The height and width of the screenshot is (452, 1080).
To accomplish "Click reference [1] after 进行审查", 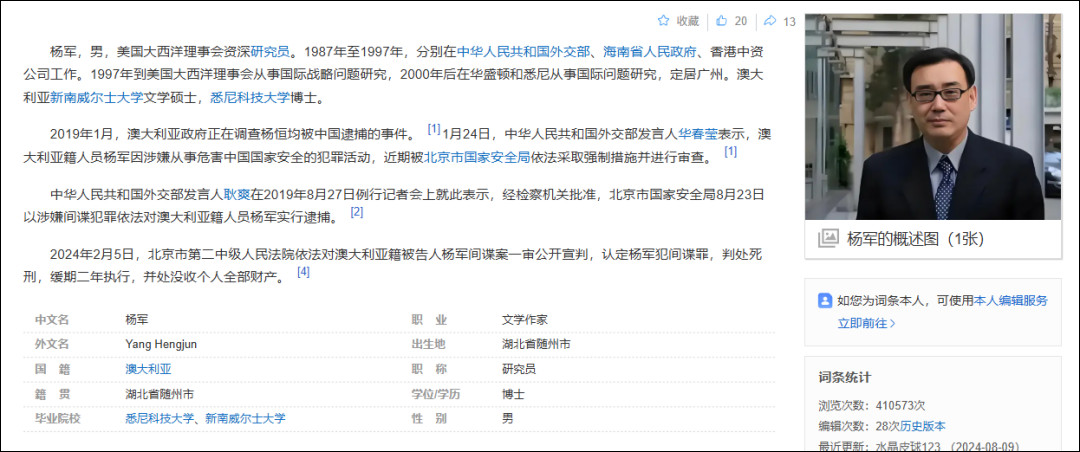I will pyautogui.click(x=730, y=152).
